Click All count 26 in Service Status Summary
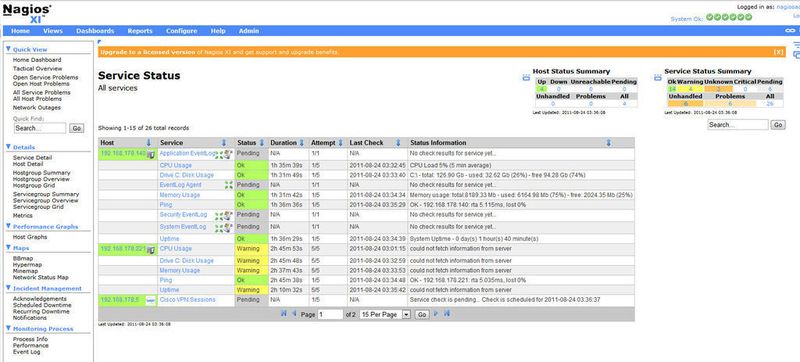This screenshot has height=362, width=800. point(770,104)
